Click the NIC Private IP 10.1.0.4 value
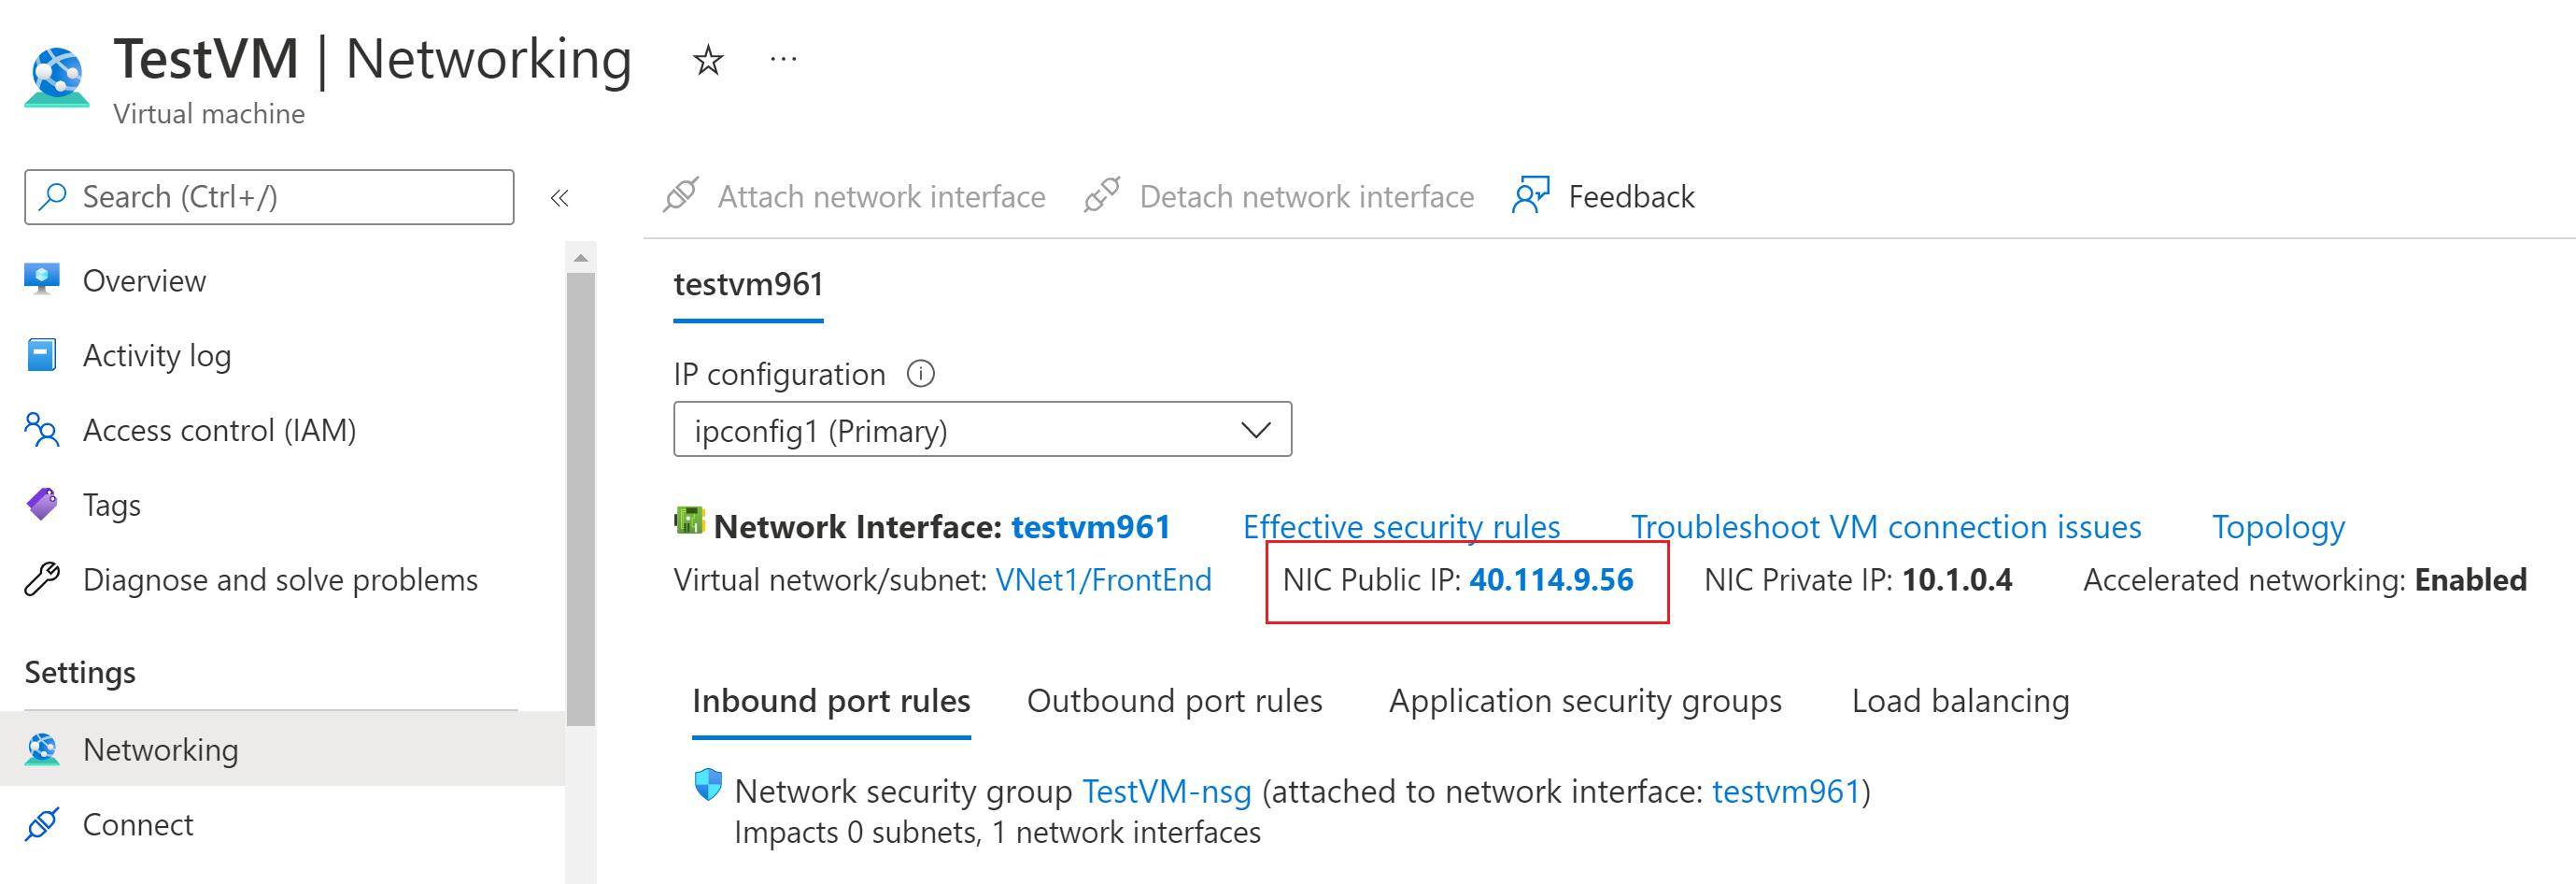The height and width of the screenshot is (884, 2576). [1956, 580]
